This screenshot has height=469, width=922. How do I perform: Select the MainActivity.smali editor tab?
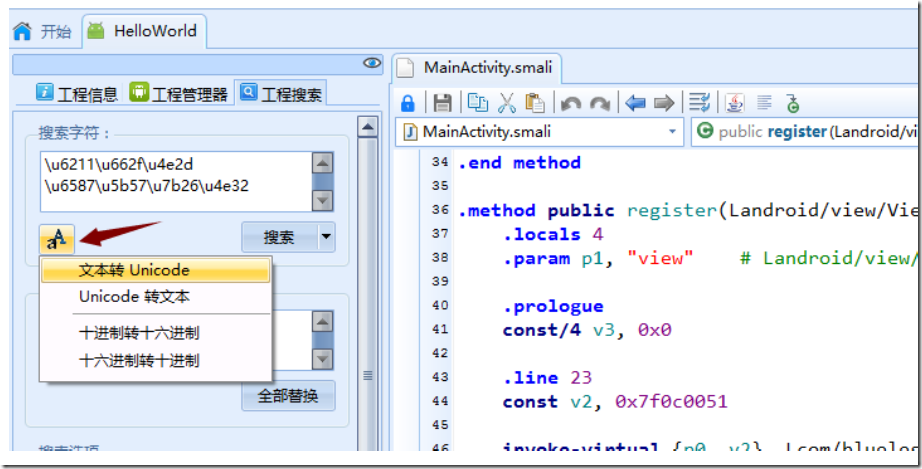[x=476, y=68]
